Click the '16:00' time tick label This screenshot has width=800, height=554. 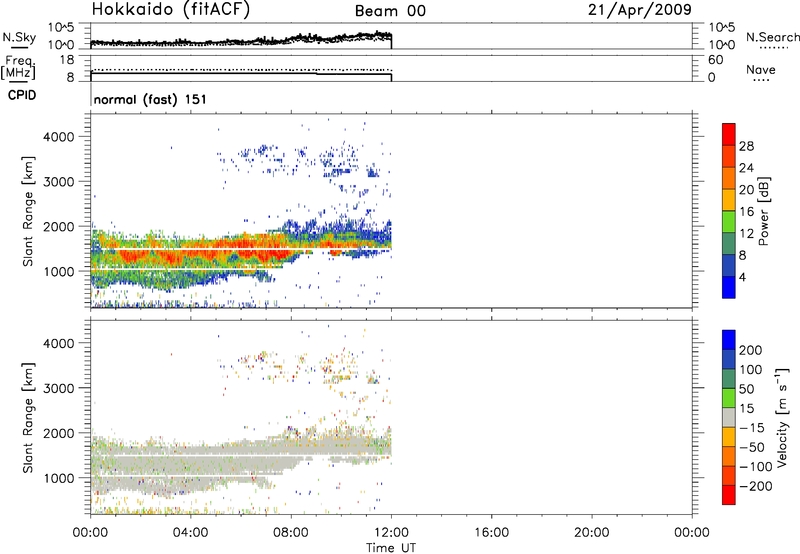click(491, 533)
